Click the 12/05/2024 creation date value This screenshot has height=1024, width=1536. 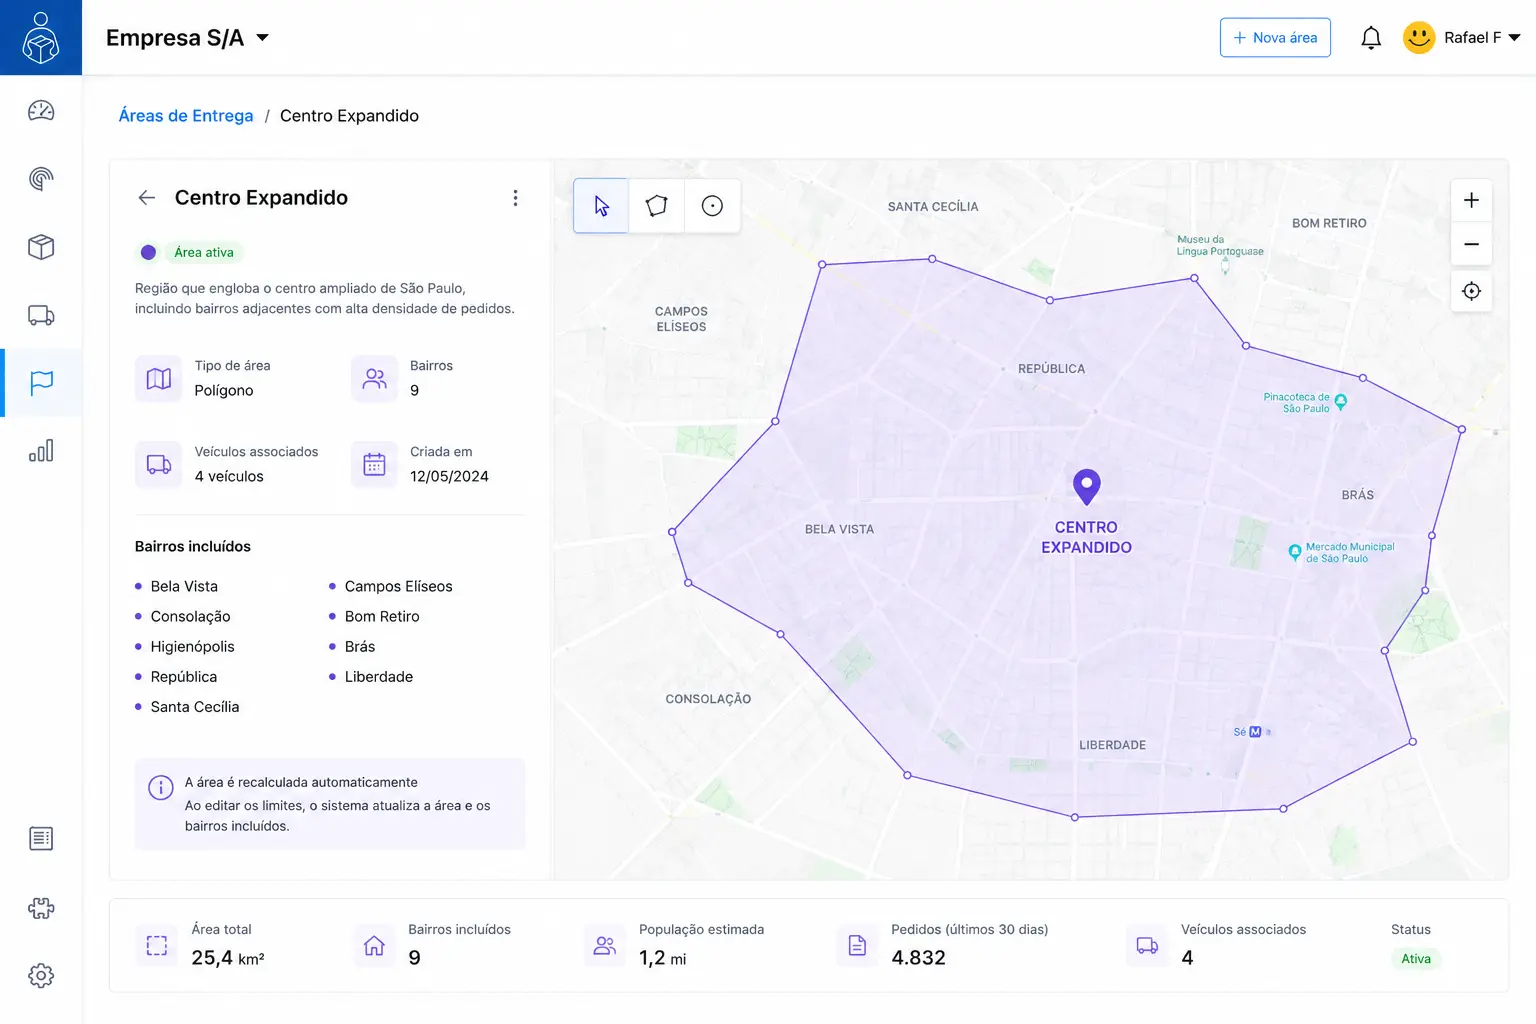coord(449,477)
